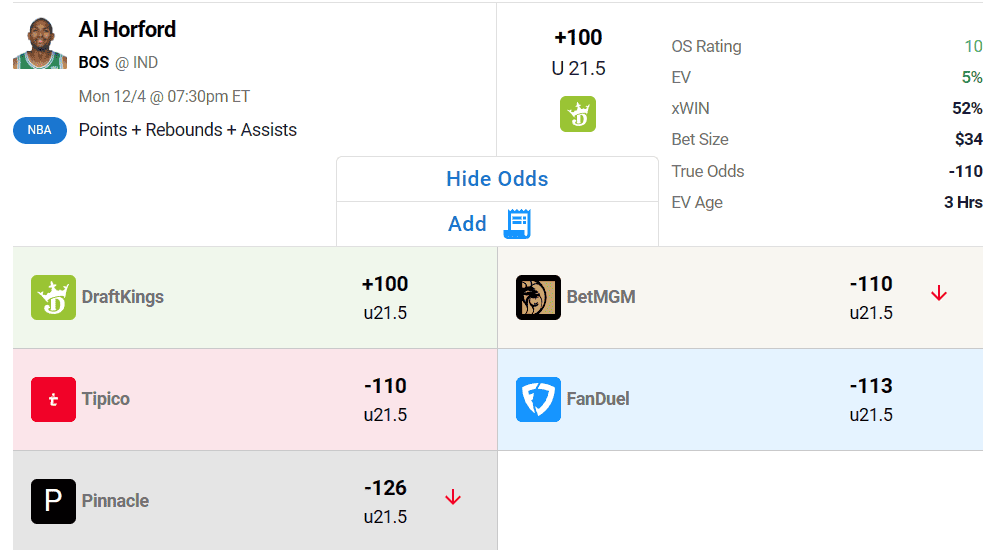Click the Al Horford player name

(x=127, y=29)
